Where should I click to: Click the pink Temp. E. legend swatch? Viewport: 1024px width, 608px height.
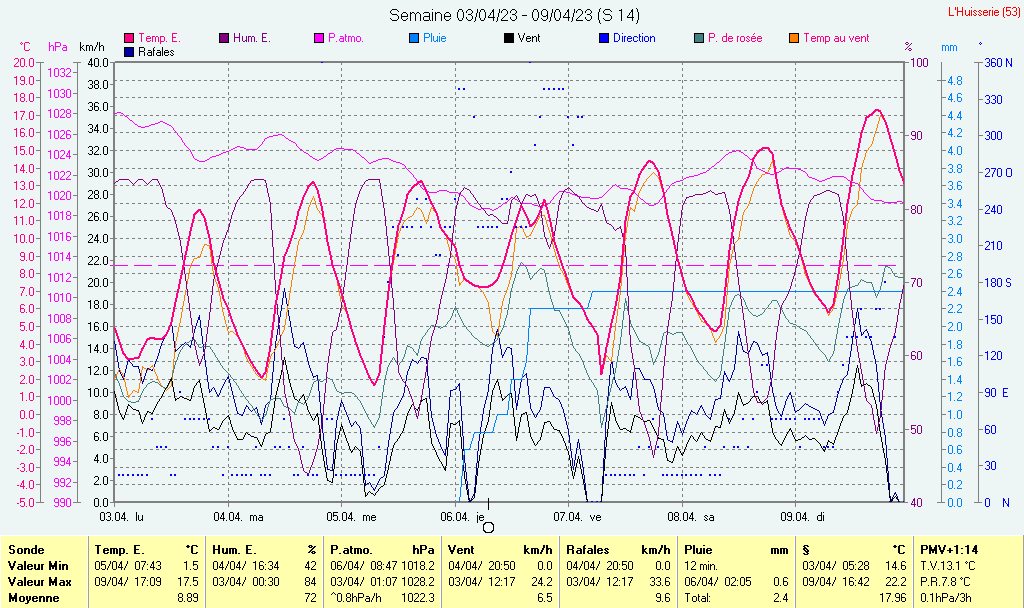tap(129, 38)
